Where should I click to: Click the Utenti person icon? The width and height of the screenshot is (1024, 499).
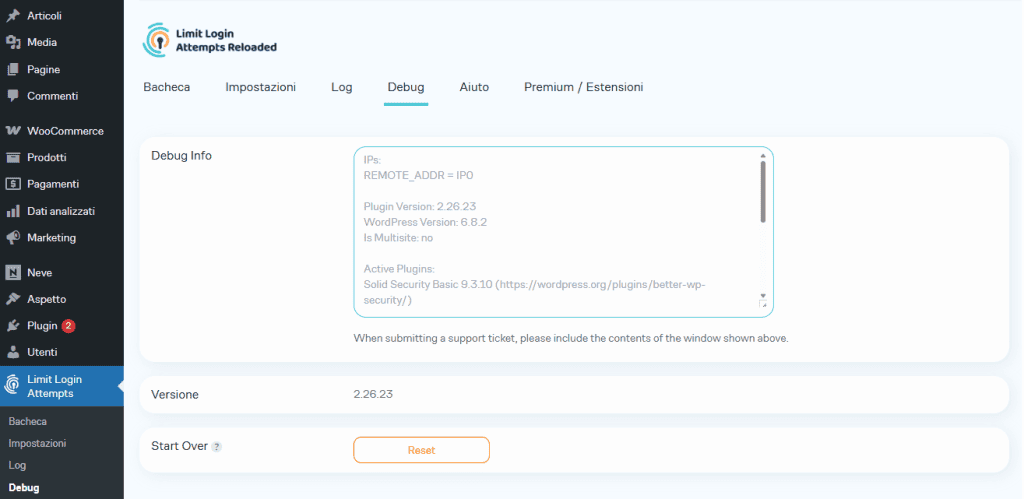[13, 352]
